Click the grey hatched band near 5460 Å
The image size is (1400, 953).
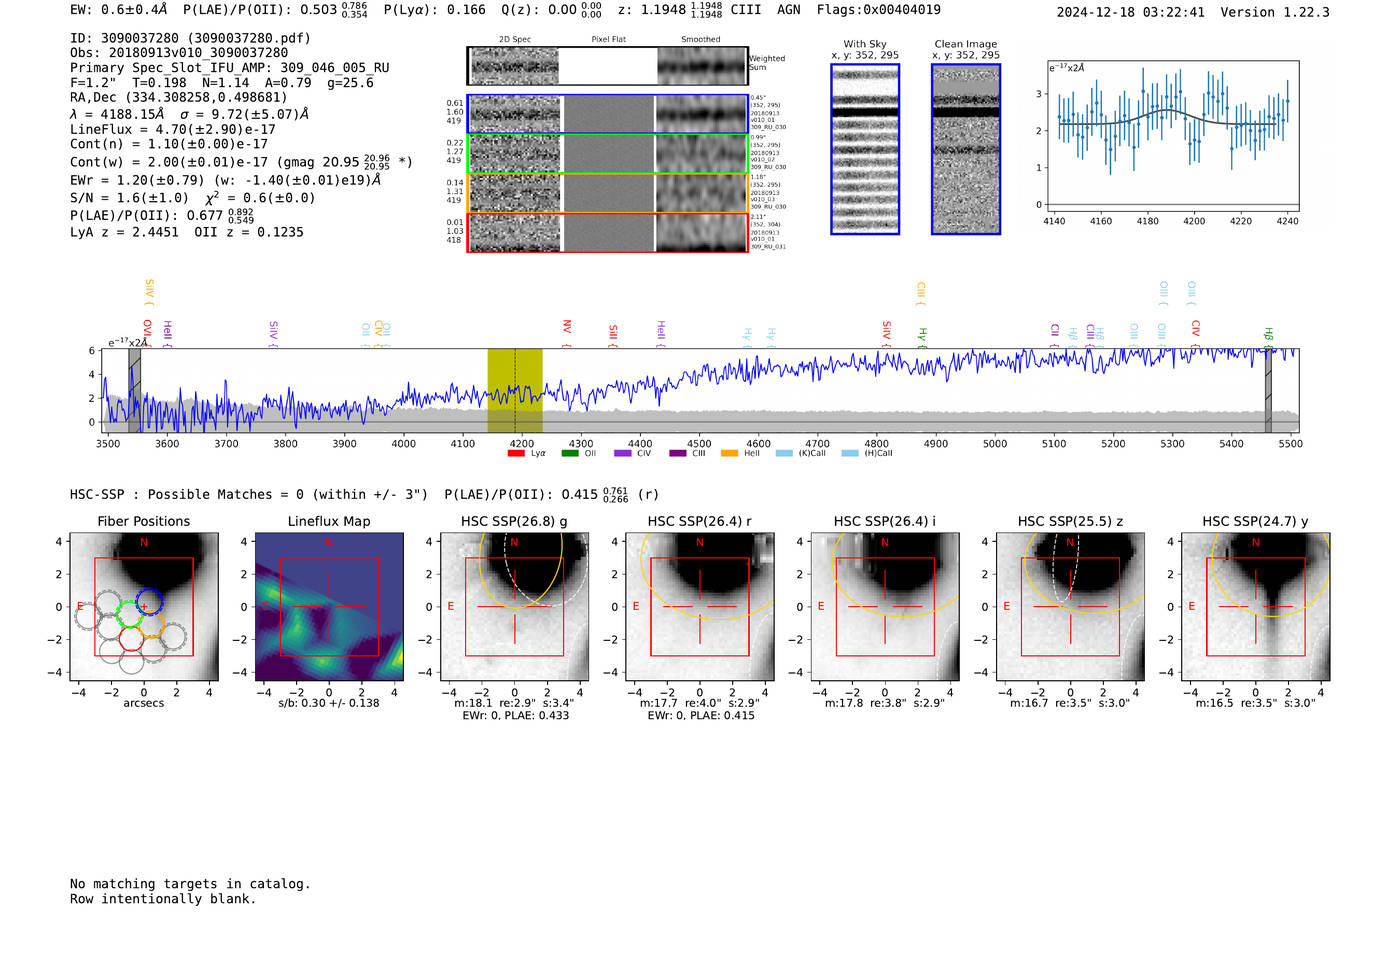click(x=1268, y=391)
